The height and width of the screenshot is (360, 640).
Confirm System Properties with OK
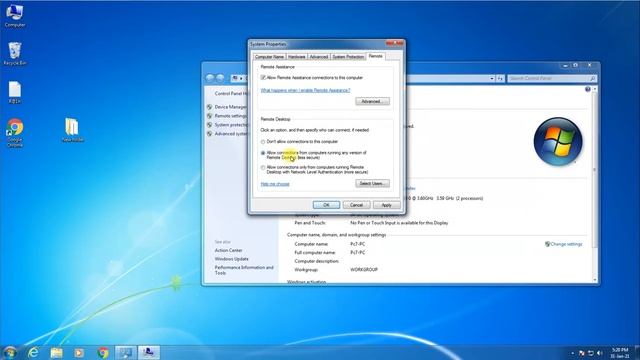(x=326, y=205)
